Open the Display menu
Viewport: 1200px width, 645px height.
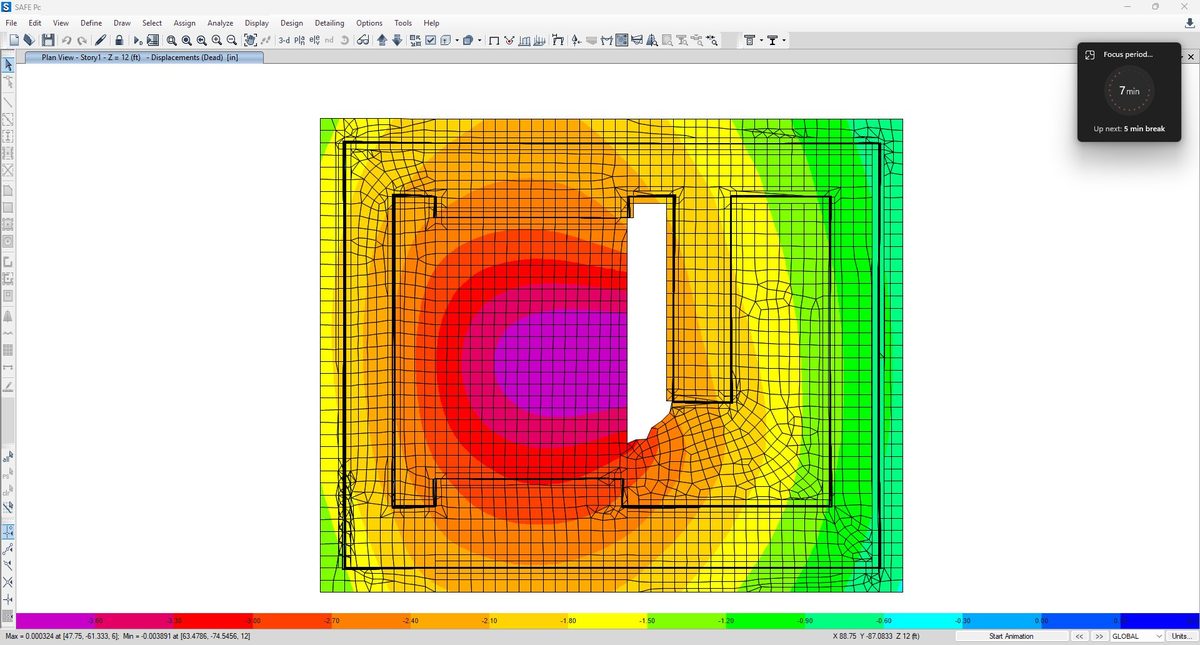[256, 22]
